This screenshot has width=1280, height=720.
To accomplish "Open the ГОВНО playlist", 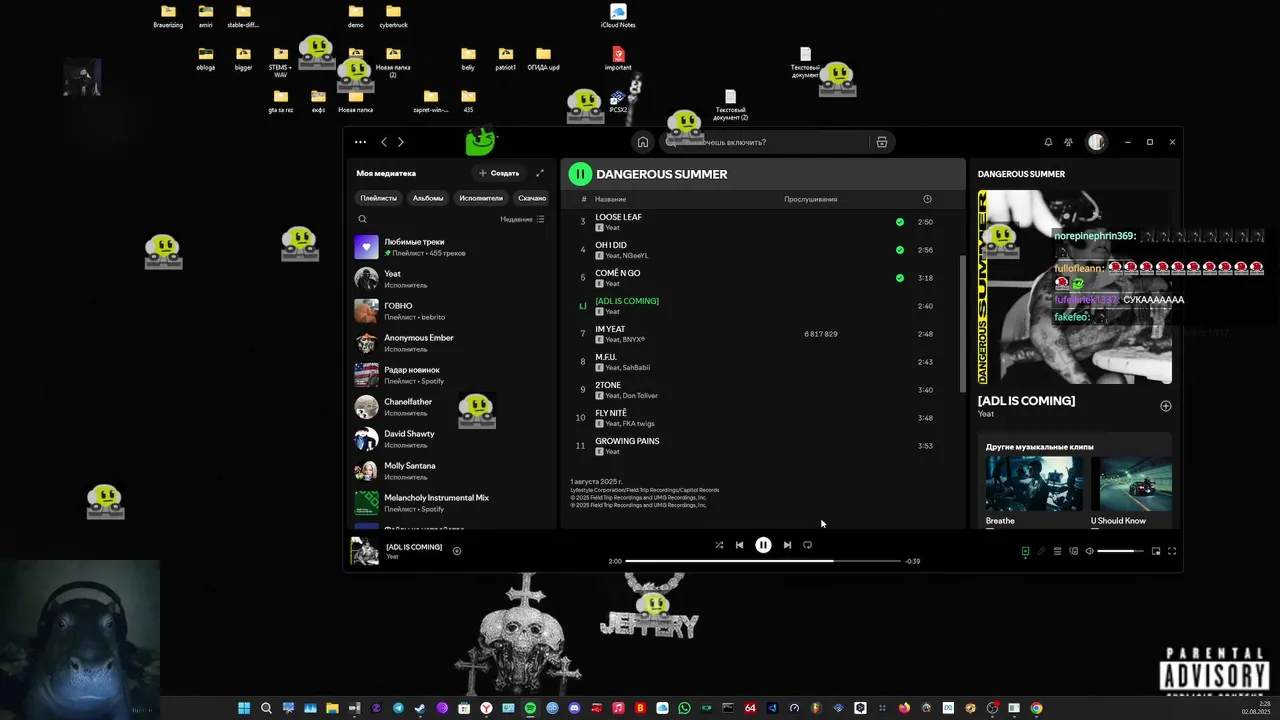I will click(x=452, y=311).
